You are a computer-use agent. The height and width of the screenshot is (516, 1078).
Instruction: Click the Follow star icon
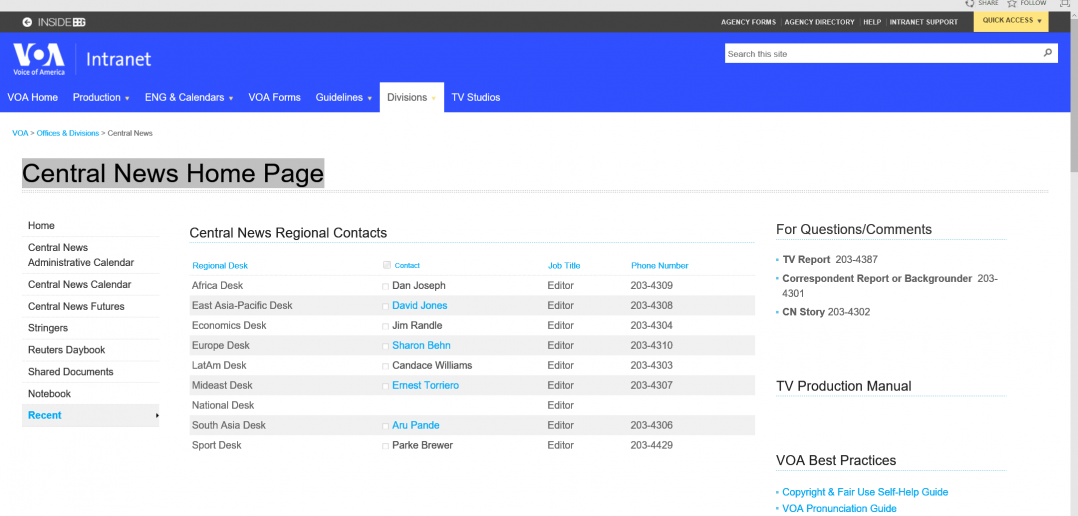(1012, 3)
